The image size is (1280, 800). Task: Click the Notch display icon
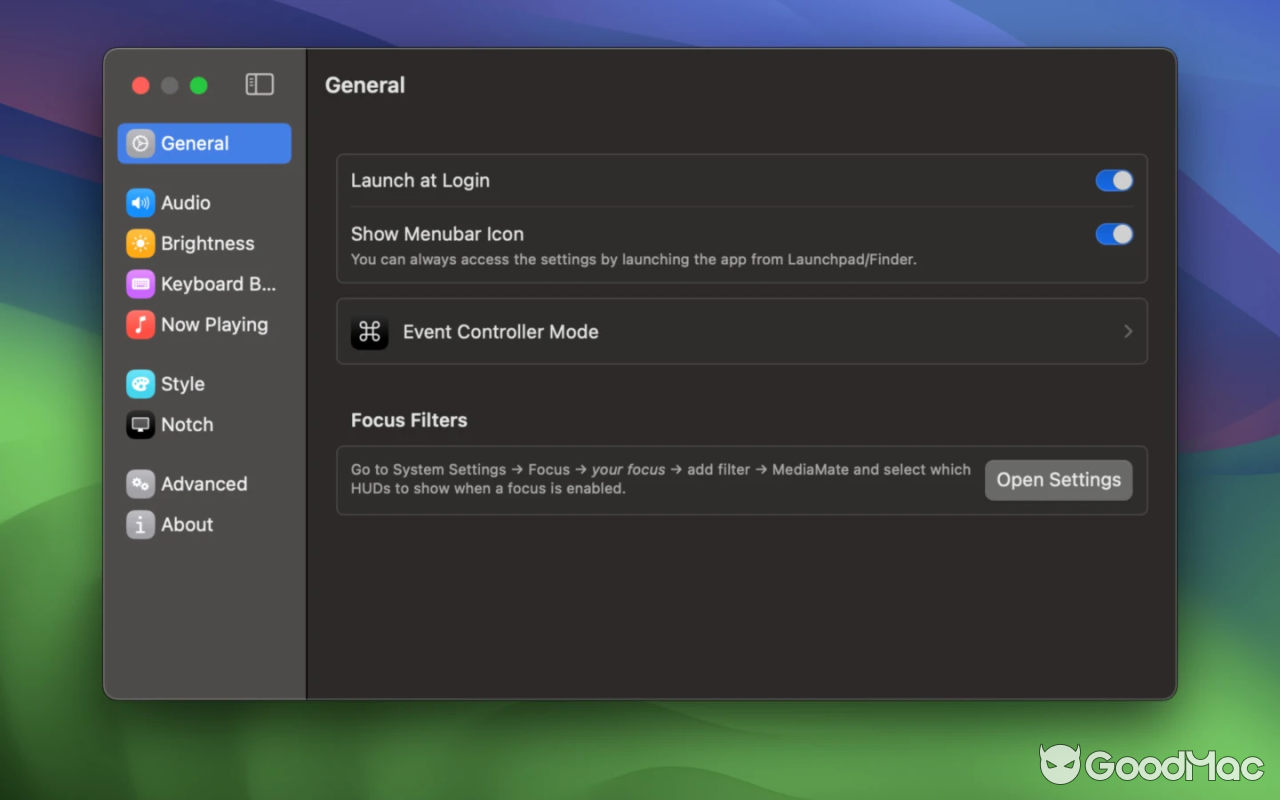tap(139, 424)
